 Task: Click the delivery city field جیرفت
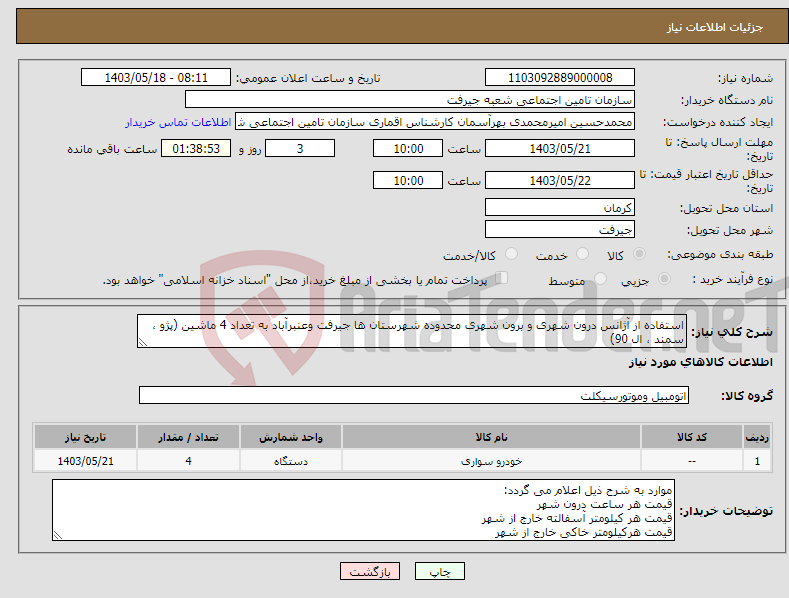pyautogui.click(x=560, y=230)
